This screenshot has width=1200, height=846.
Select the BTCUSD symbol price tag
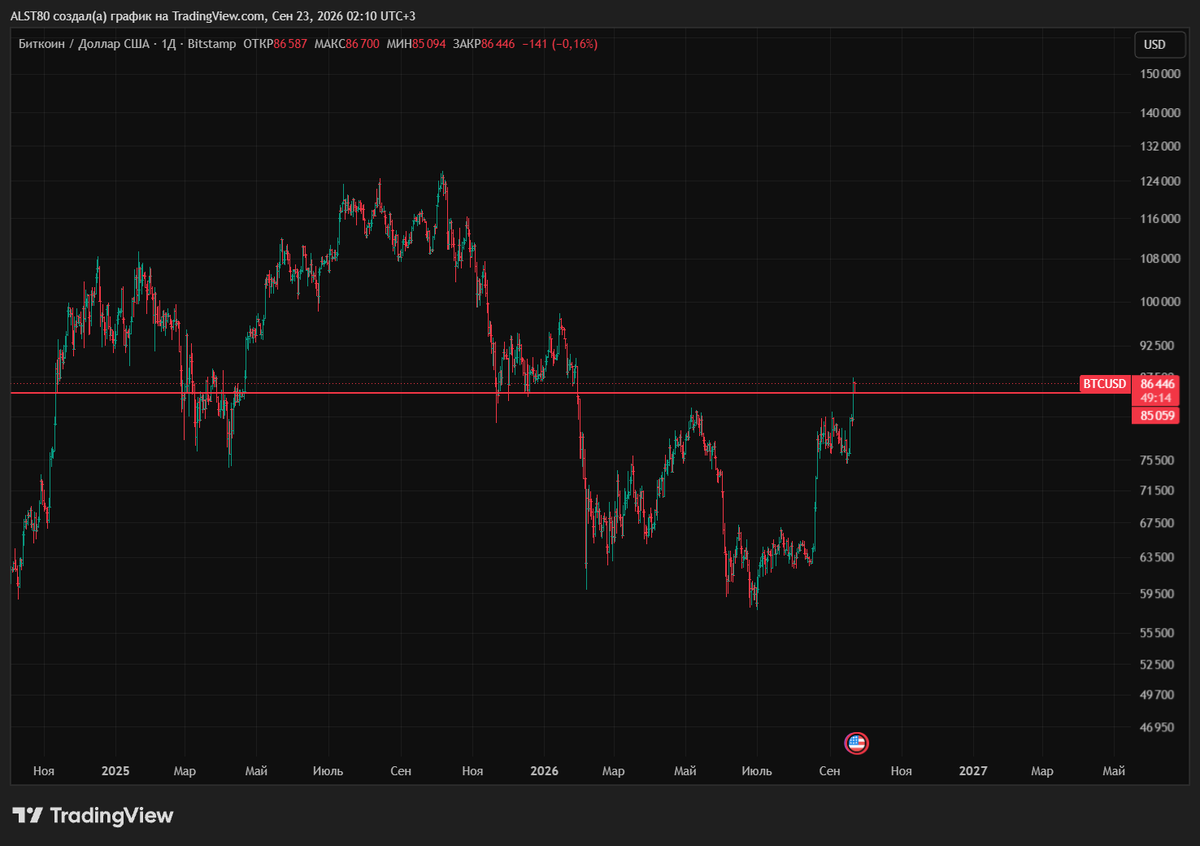tap(1104, 384)
